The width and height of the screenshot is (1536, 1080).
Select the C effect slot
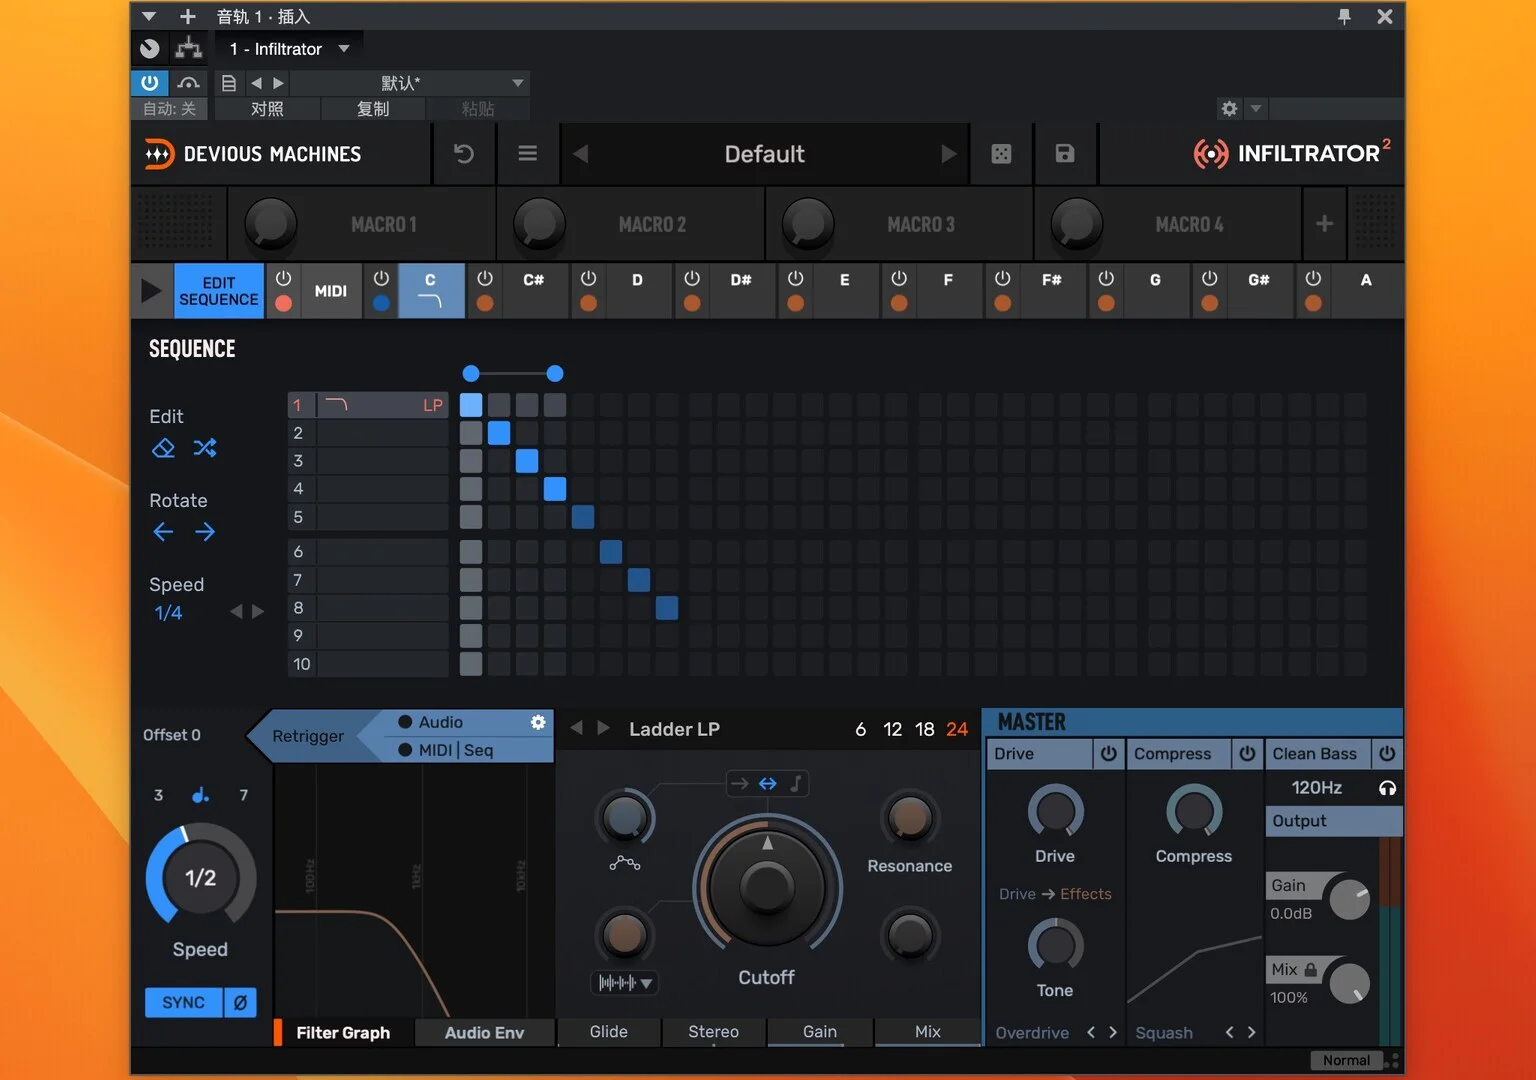coord(431,291)
